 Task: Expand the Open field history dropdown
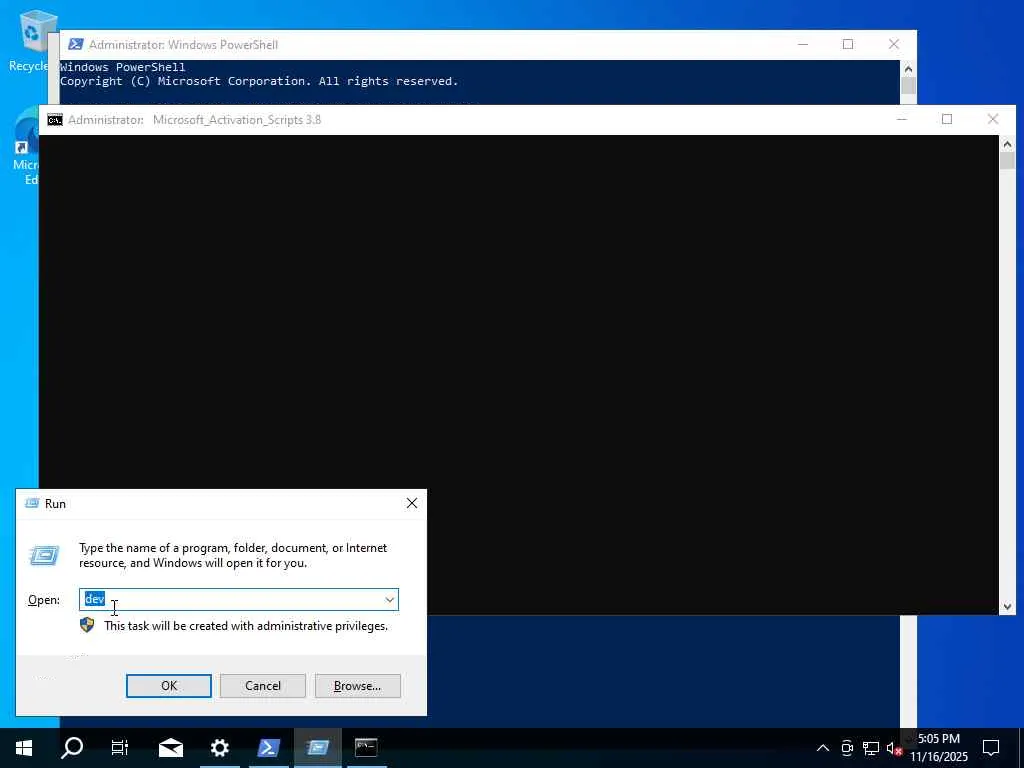(389, 600)
